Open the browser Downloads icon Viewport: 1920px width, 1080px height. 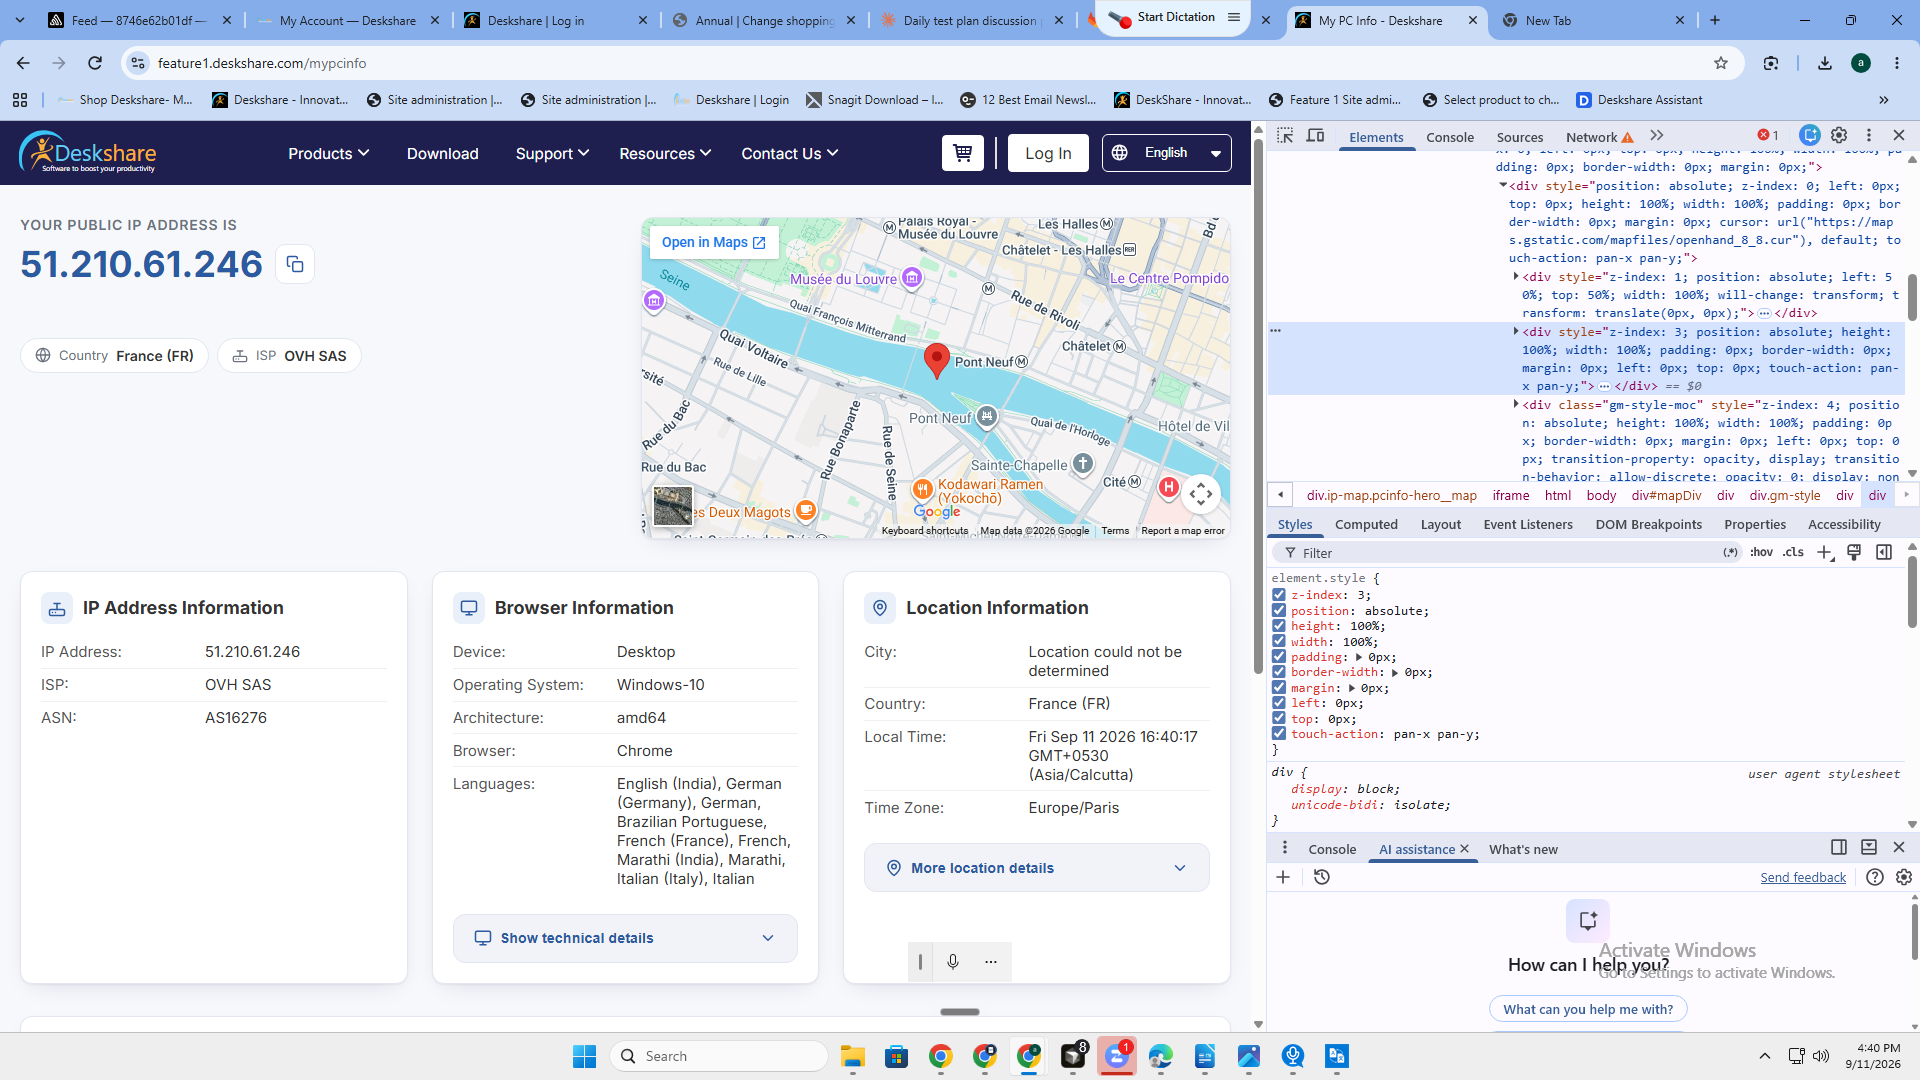1825,63
